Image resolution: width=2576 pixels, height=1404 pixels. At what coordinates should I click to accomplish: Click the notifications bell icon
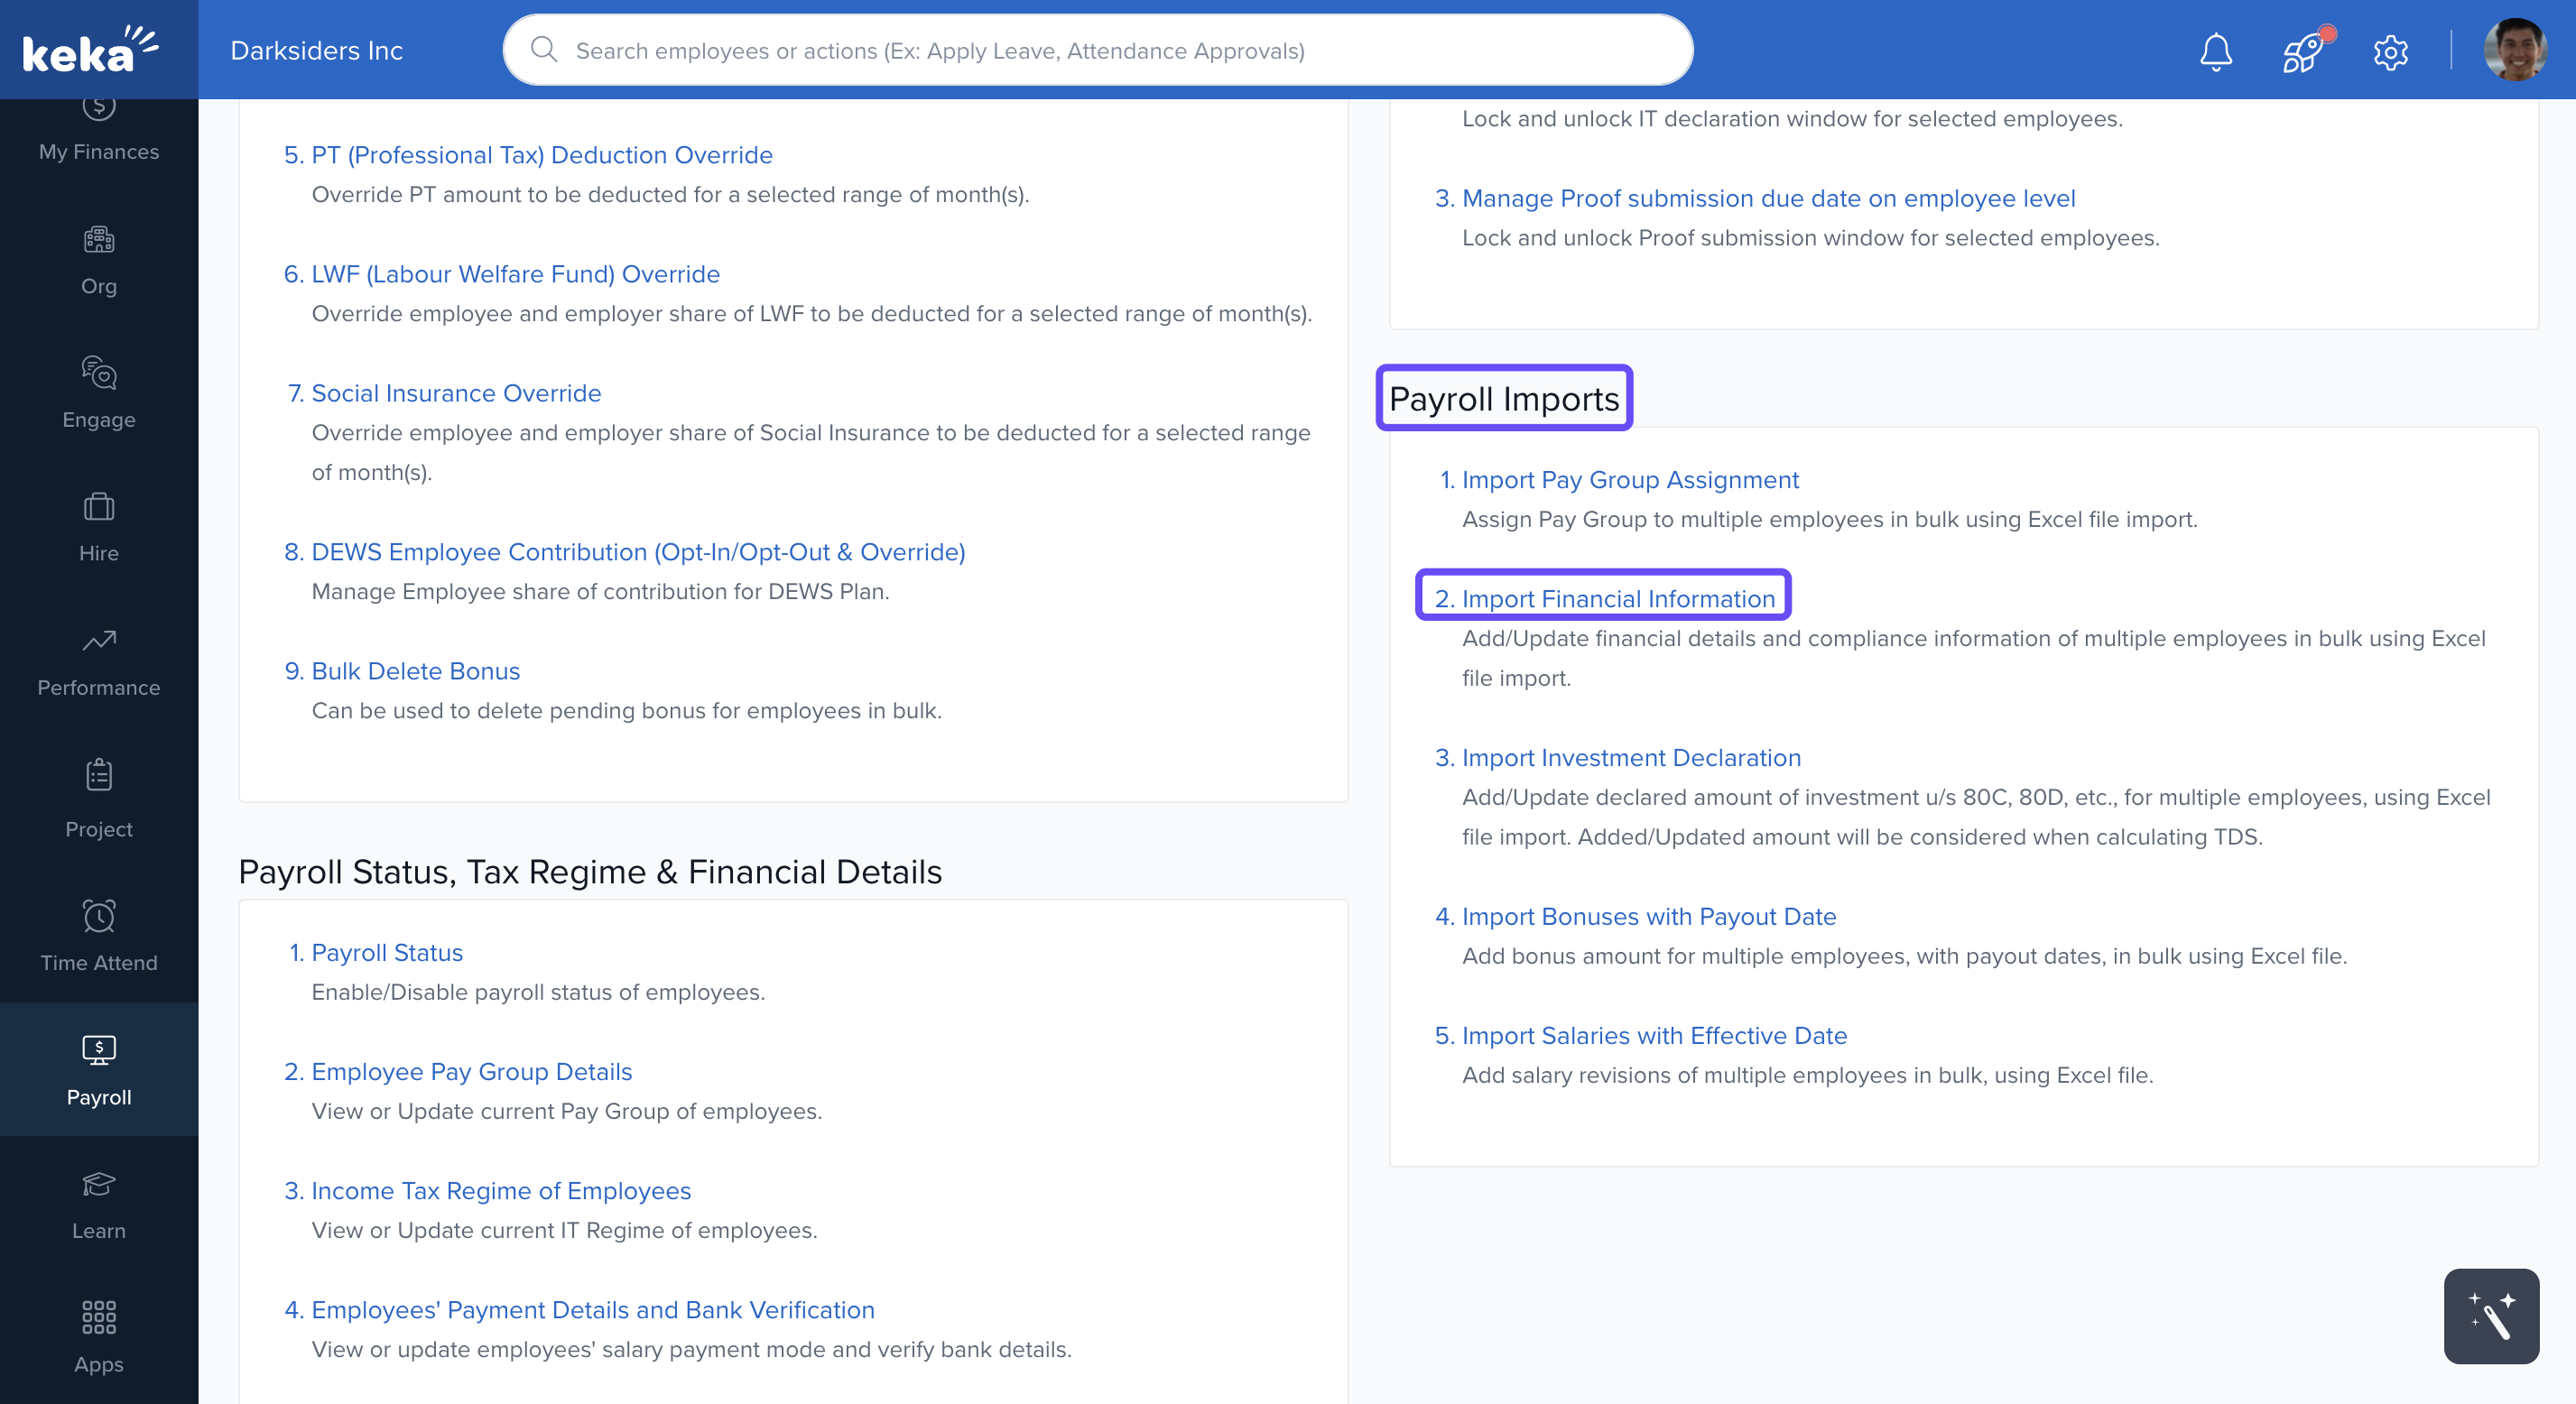2215,51
